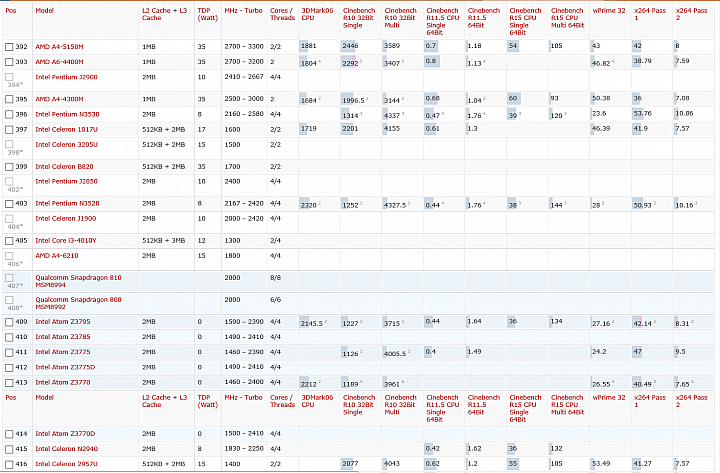The width and height of the screenshot is (720, 473).
Task: Open the Intel Atom Z3770 link
Action: click(x=63, y=383)
